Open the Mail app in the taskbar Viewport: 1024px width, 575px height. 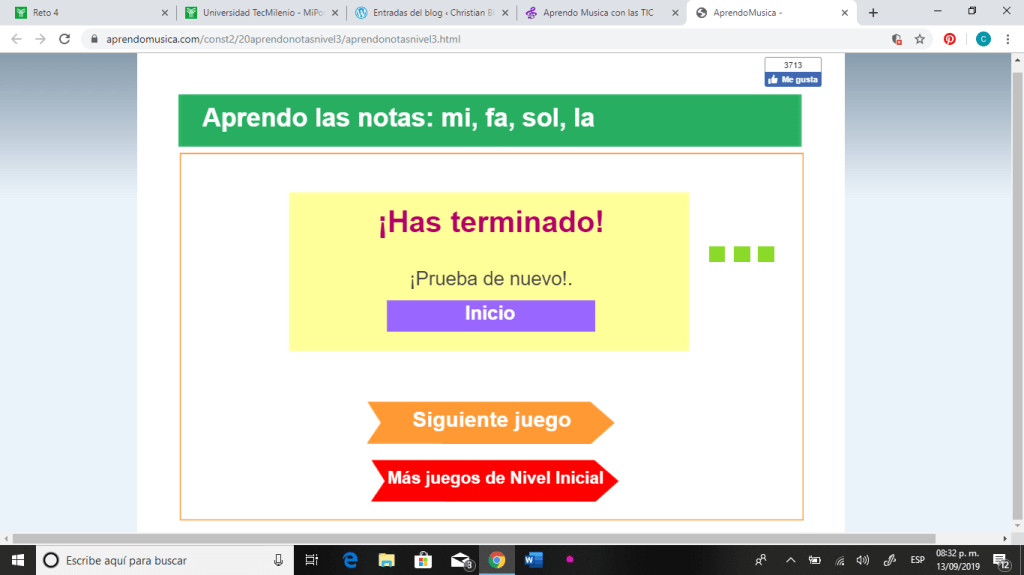coord(460,560)
